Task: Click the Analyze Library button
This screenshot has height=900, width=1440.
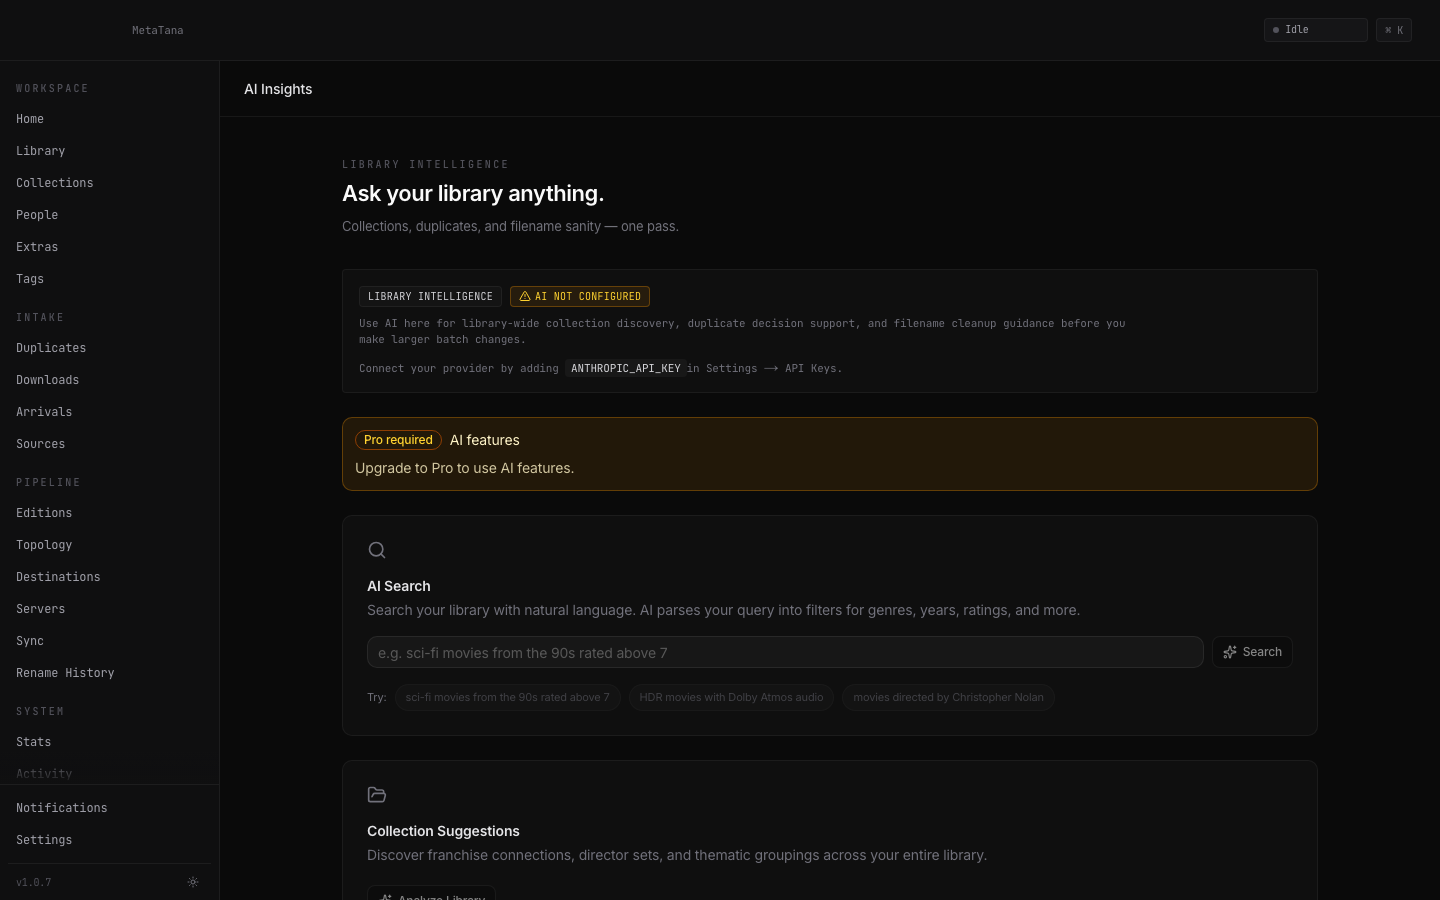Action: tap(431, 893)
